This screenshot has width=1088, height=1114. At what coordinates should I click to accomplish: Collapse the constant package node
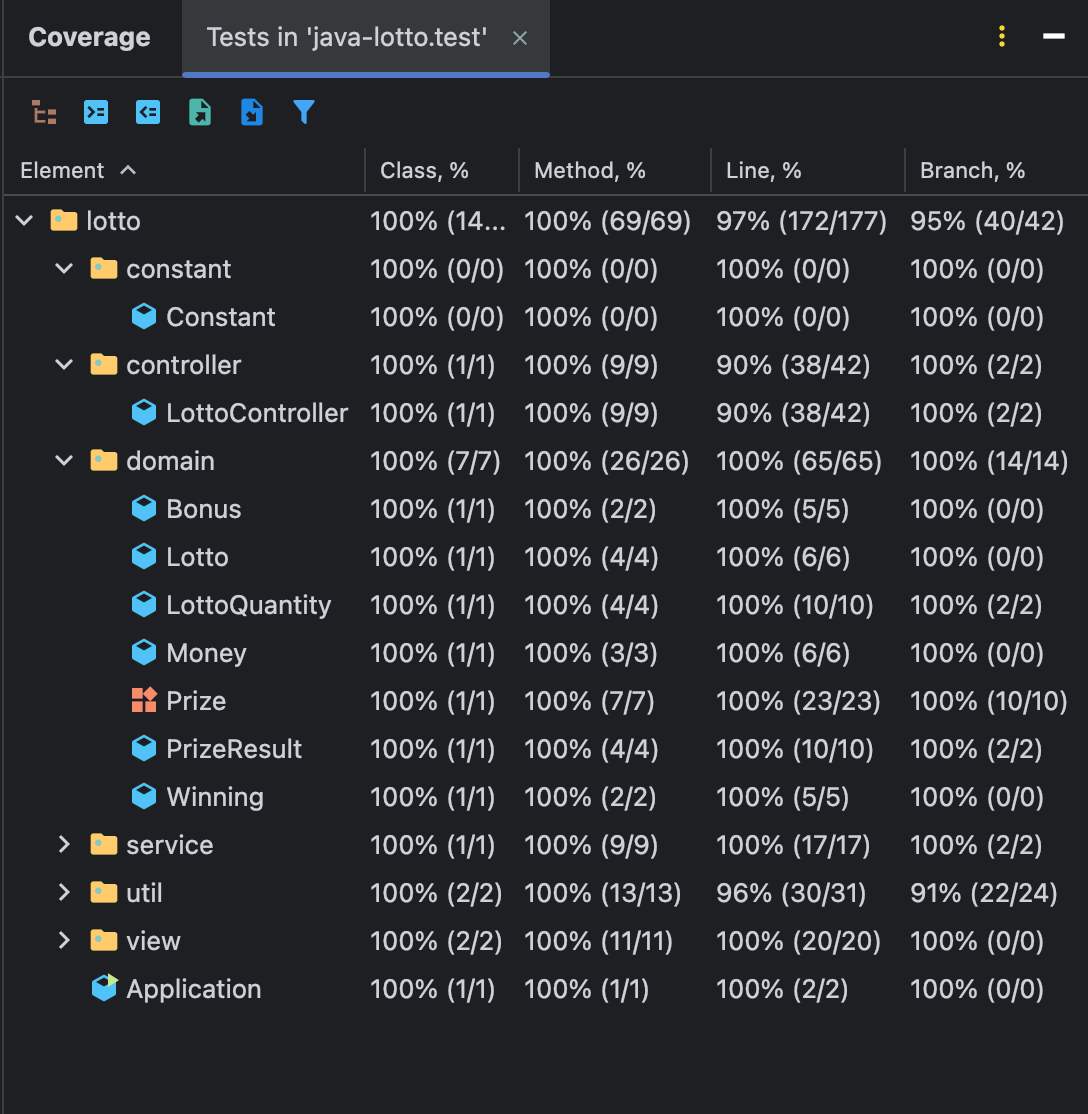click(x=64, y=269)
